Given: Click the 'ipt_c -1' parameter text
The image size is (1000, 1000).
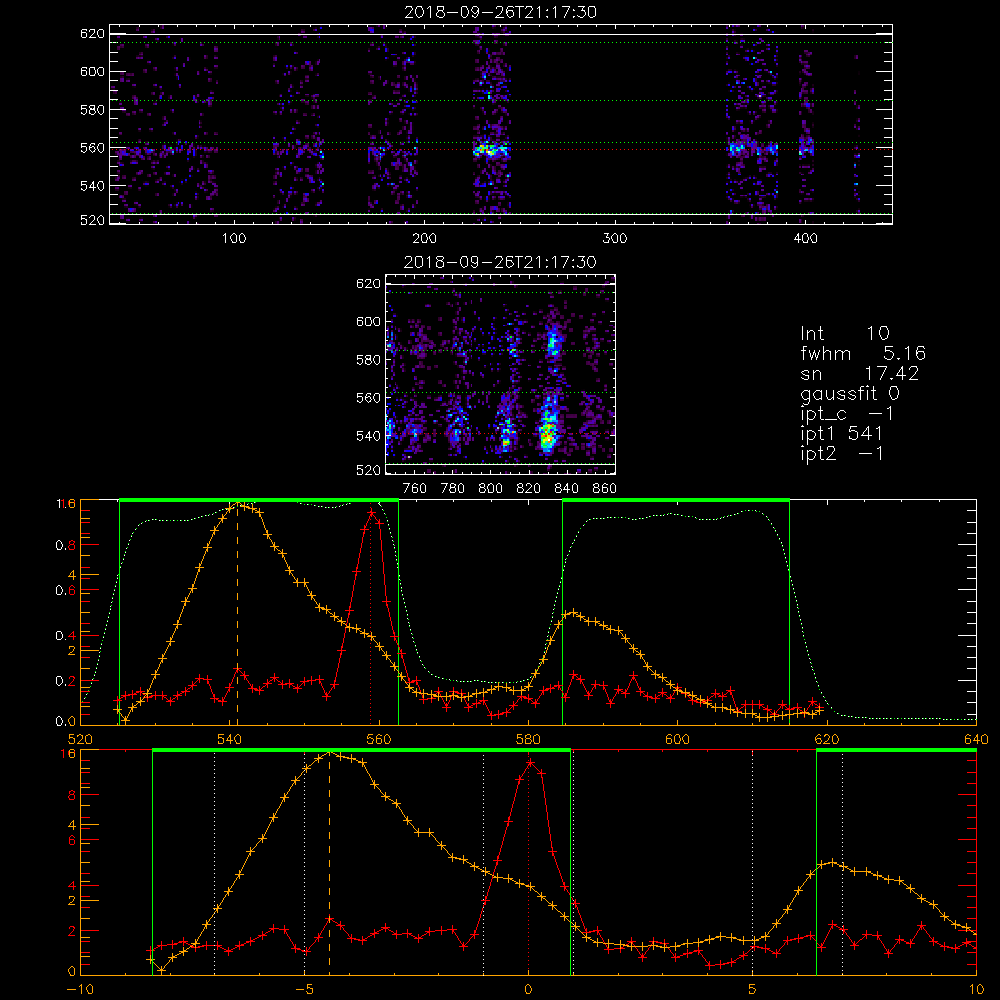Looking at the screenshot, I should click(848, 414).
